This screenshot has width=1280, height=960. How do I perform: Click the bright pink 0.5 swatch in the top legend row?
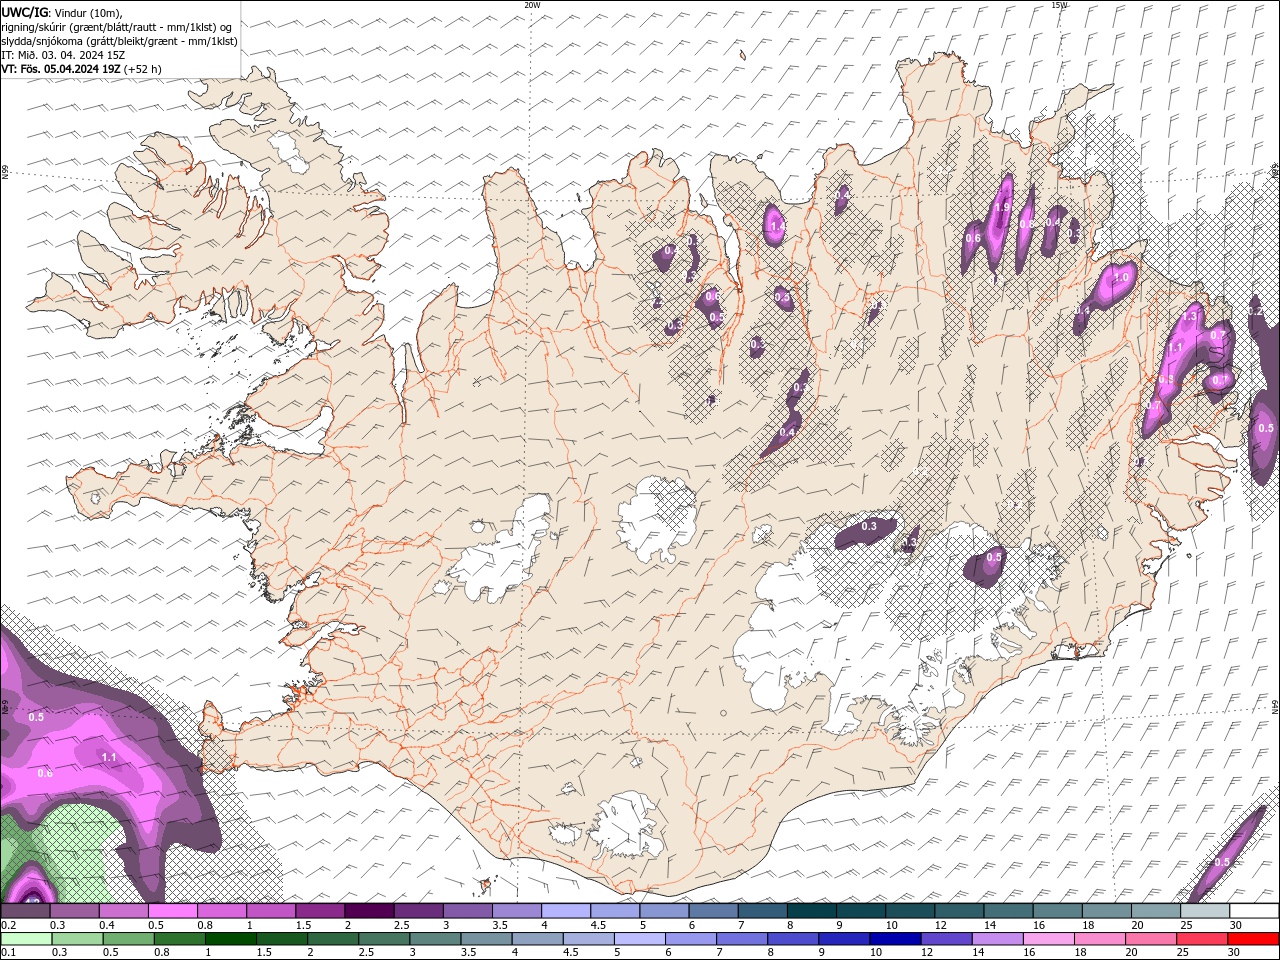172,911
